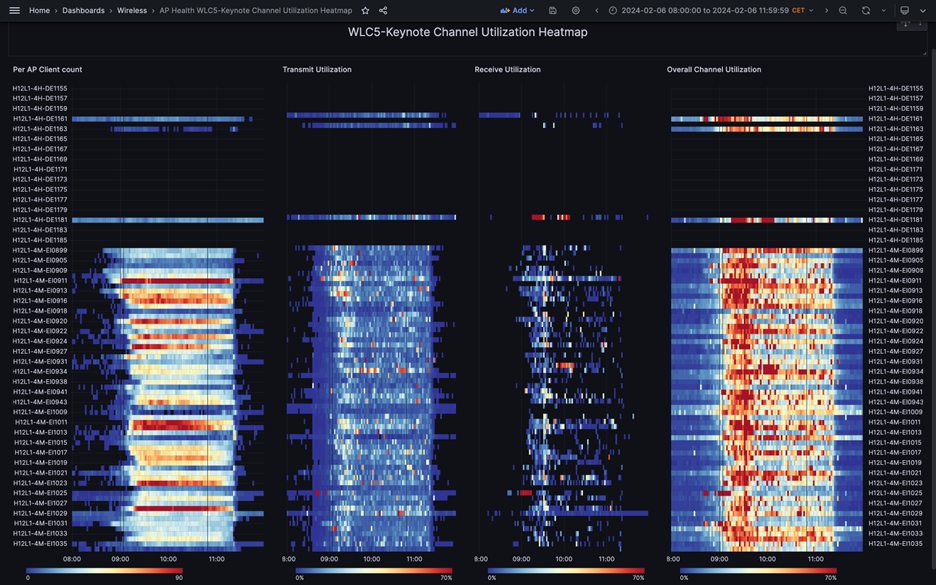
Task: Refresh the dashboard now
Action: (x=865, y=11)
